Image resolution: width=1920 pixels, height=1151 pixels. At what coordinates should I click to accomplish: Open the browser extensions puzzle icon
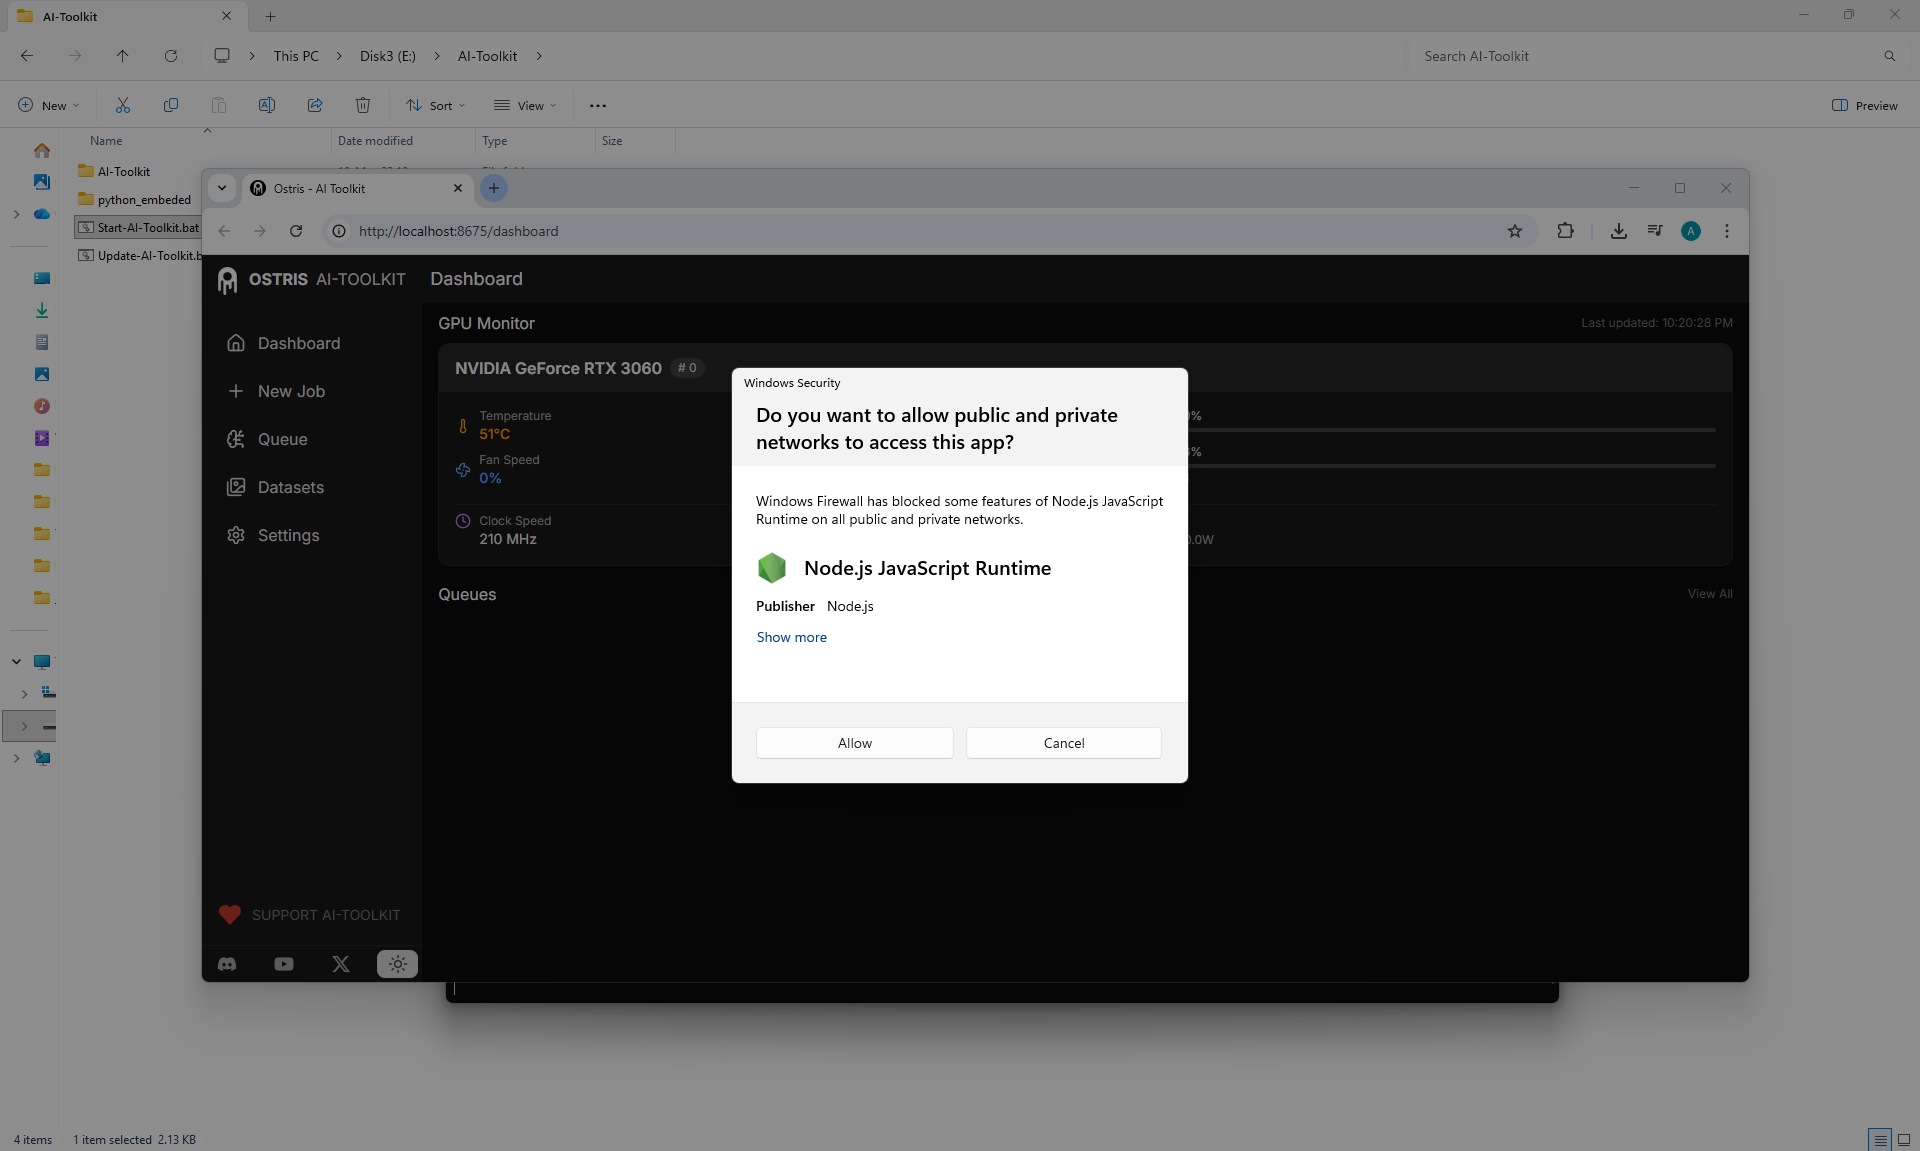pos(1565,231)
